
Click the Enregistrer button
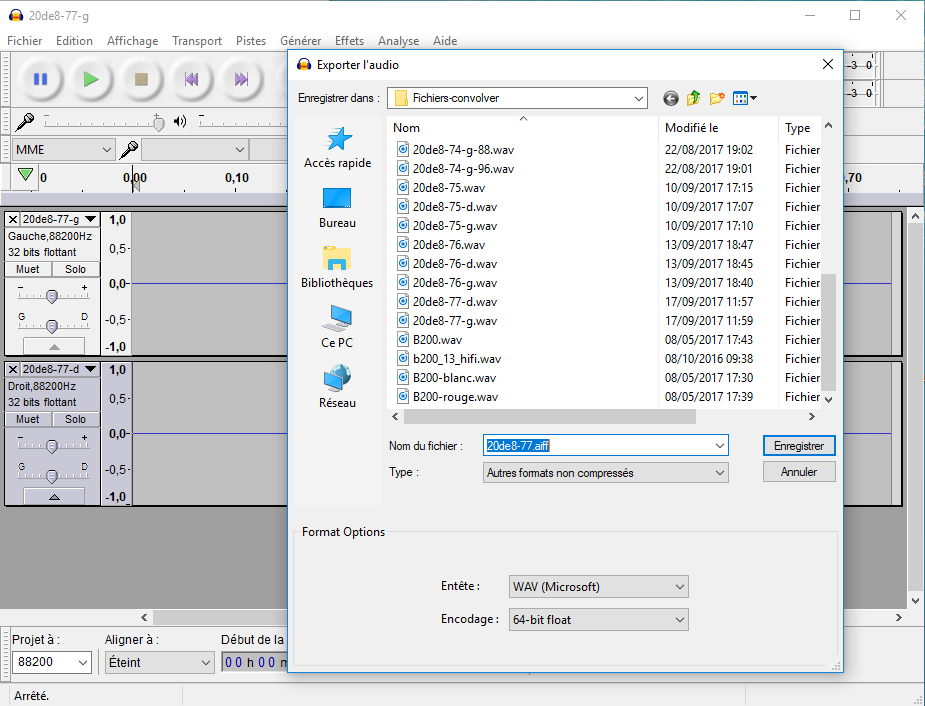pos(799,446)
